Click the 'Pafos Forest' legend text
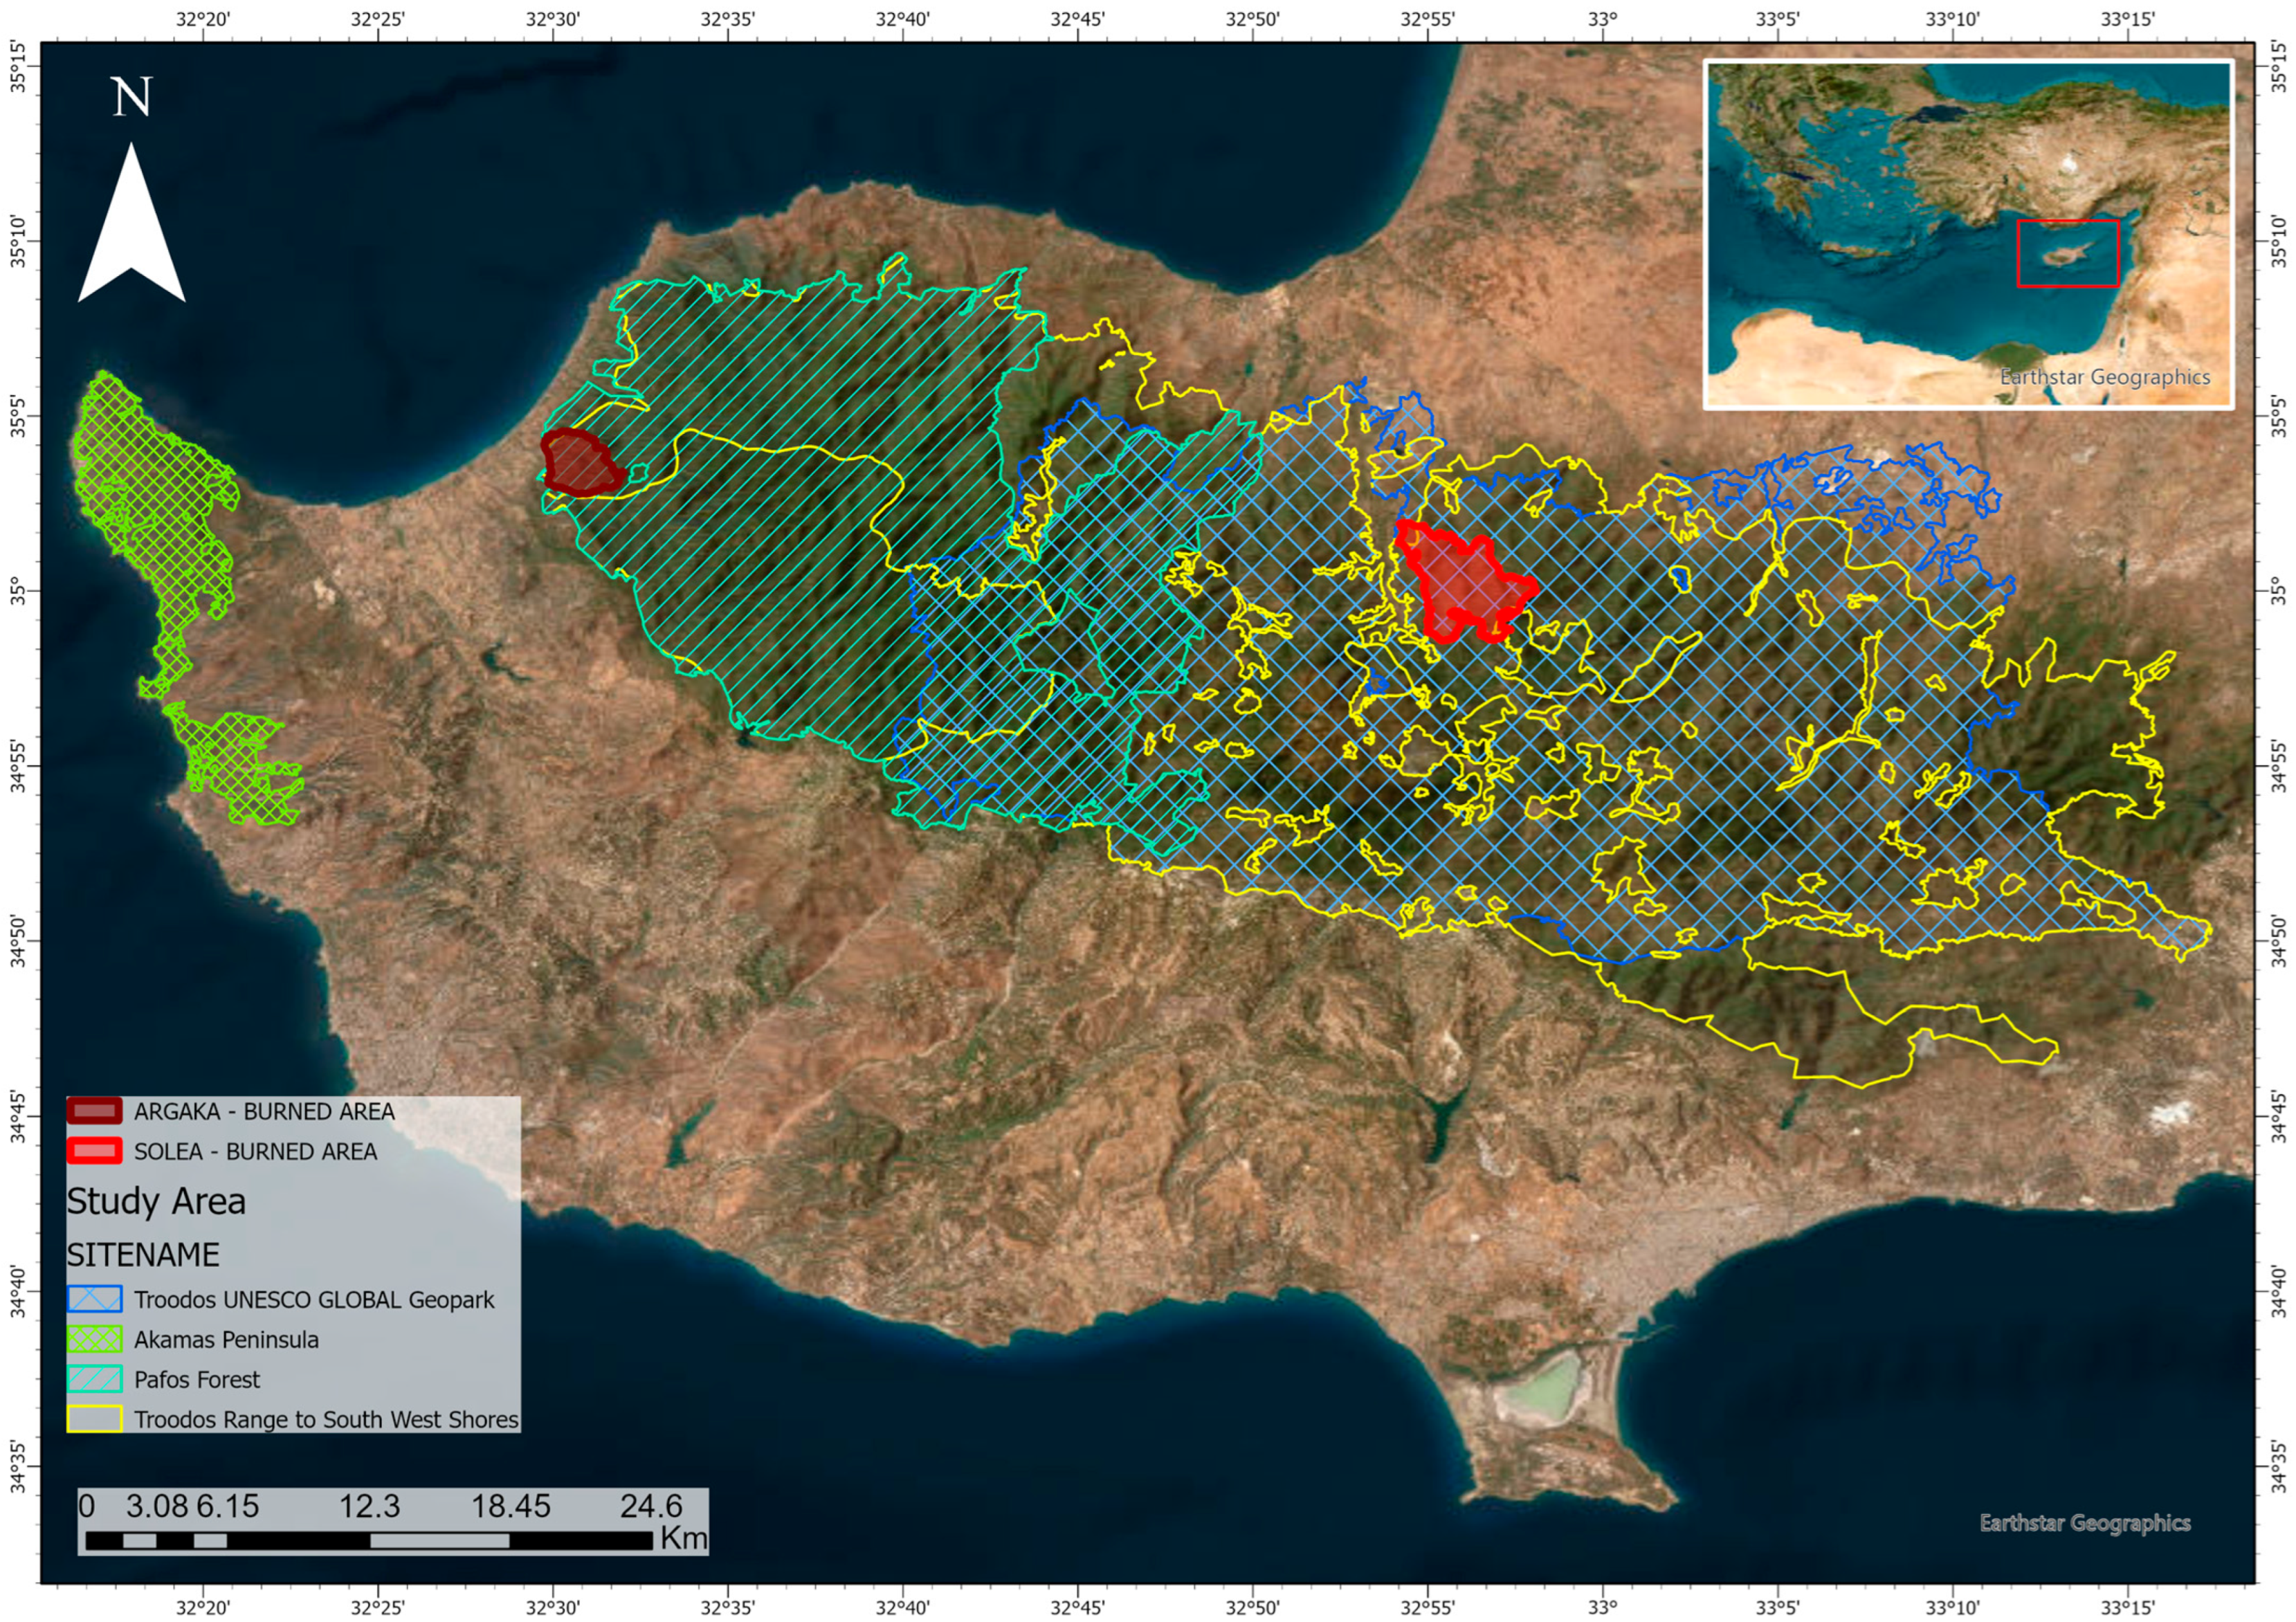This screenshot has height=1622, width=2296. (x=197, y=1380)
